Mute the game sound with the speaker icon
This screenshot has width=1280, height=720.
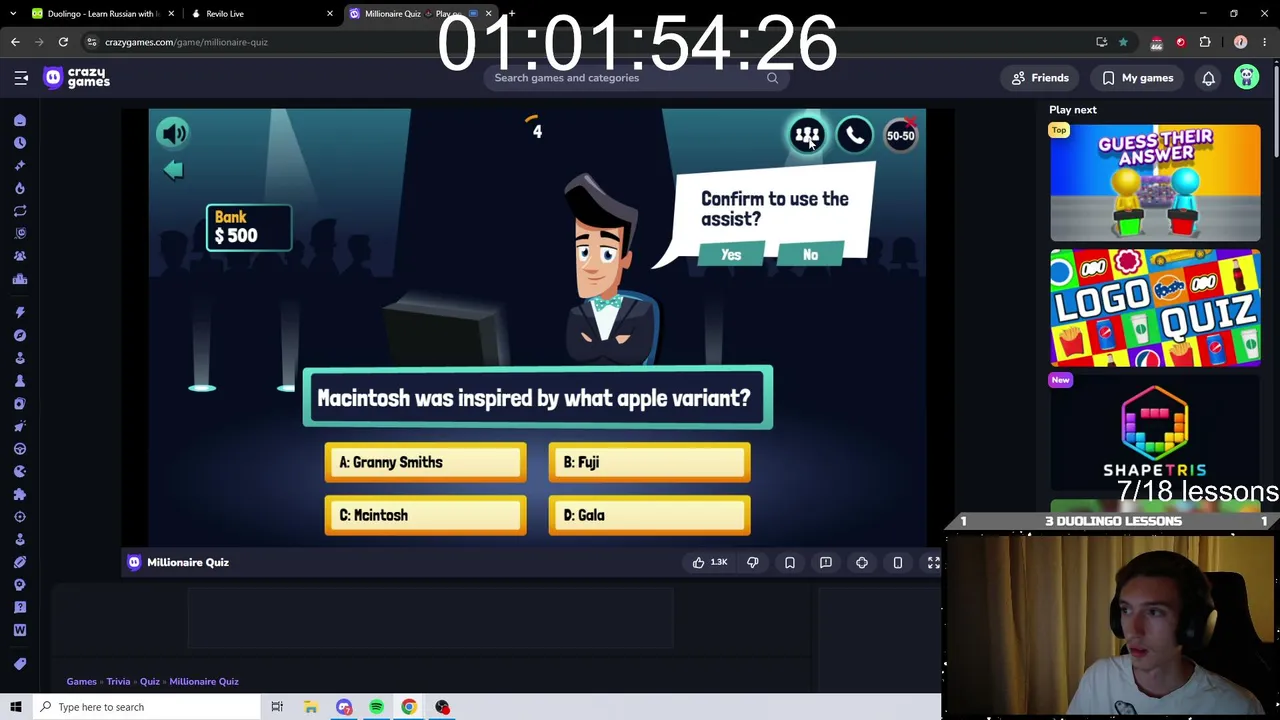coord(173,133)
